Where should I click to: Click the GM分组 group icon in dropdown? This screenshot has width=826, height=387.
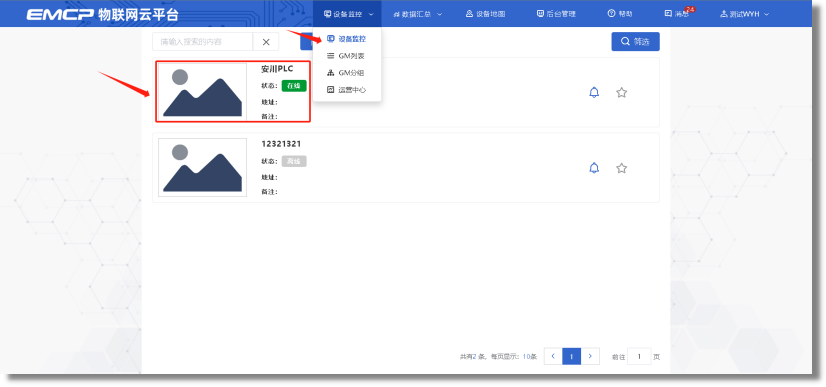pos(330,73)
